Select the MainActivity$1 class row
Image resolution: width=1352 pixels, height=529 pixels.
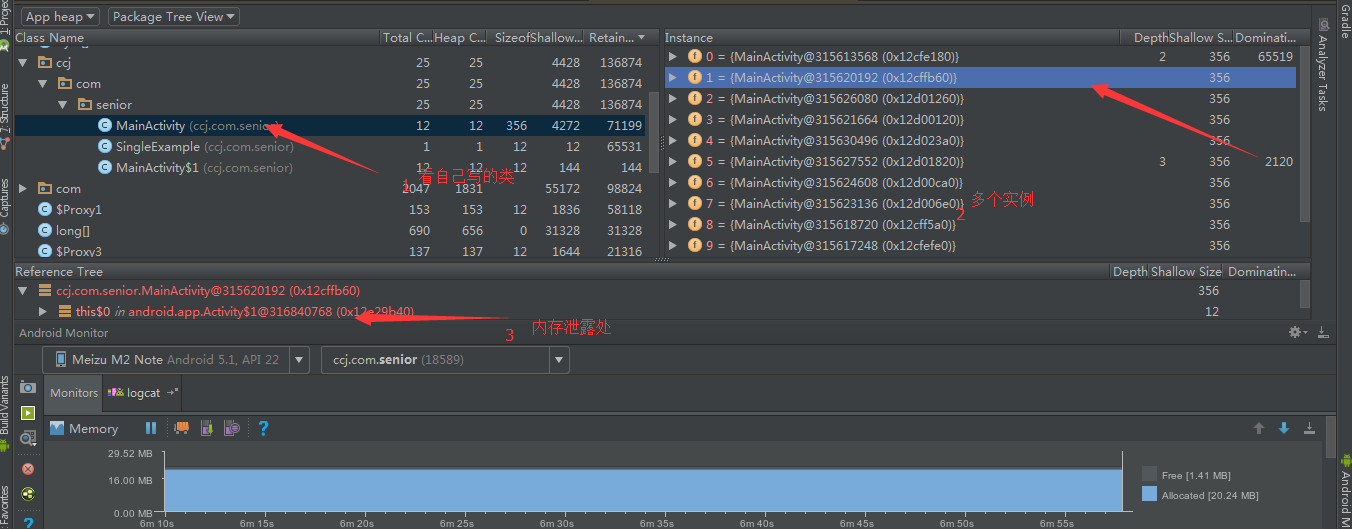click(331, 167)
